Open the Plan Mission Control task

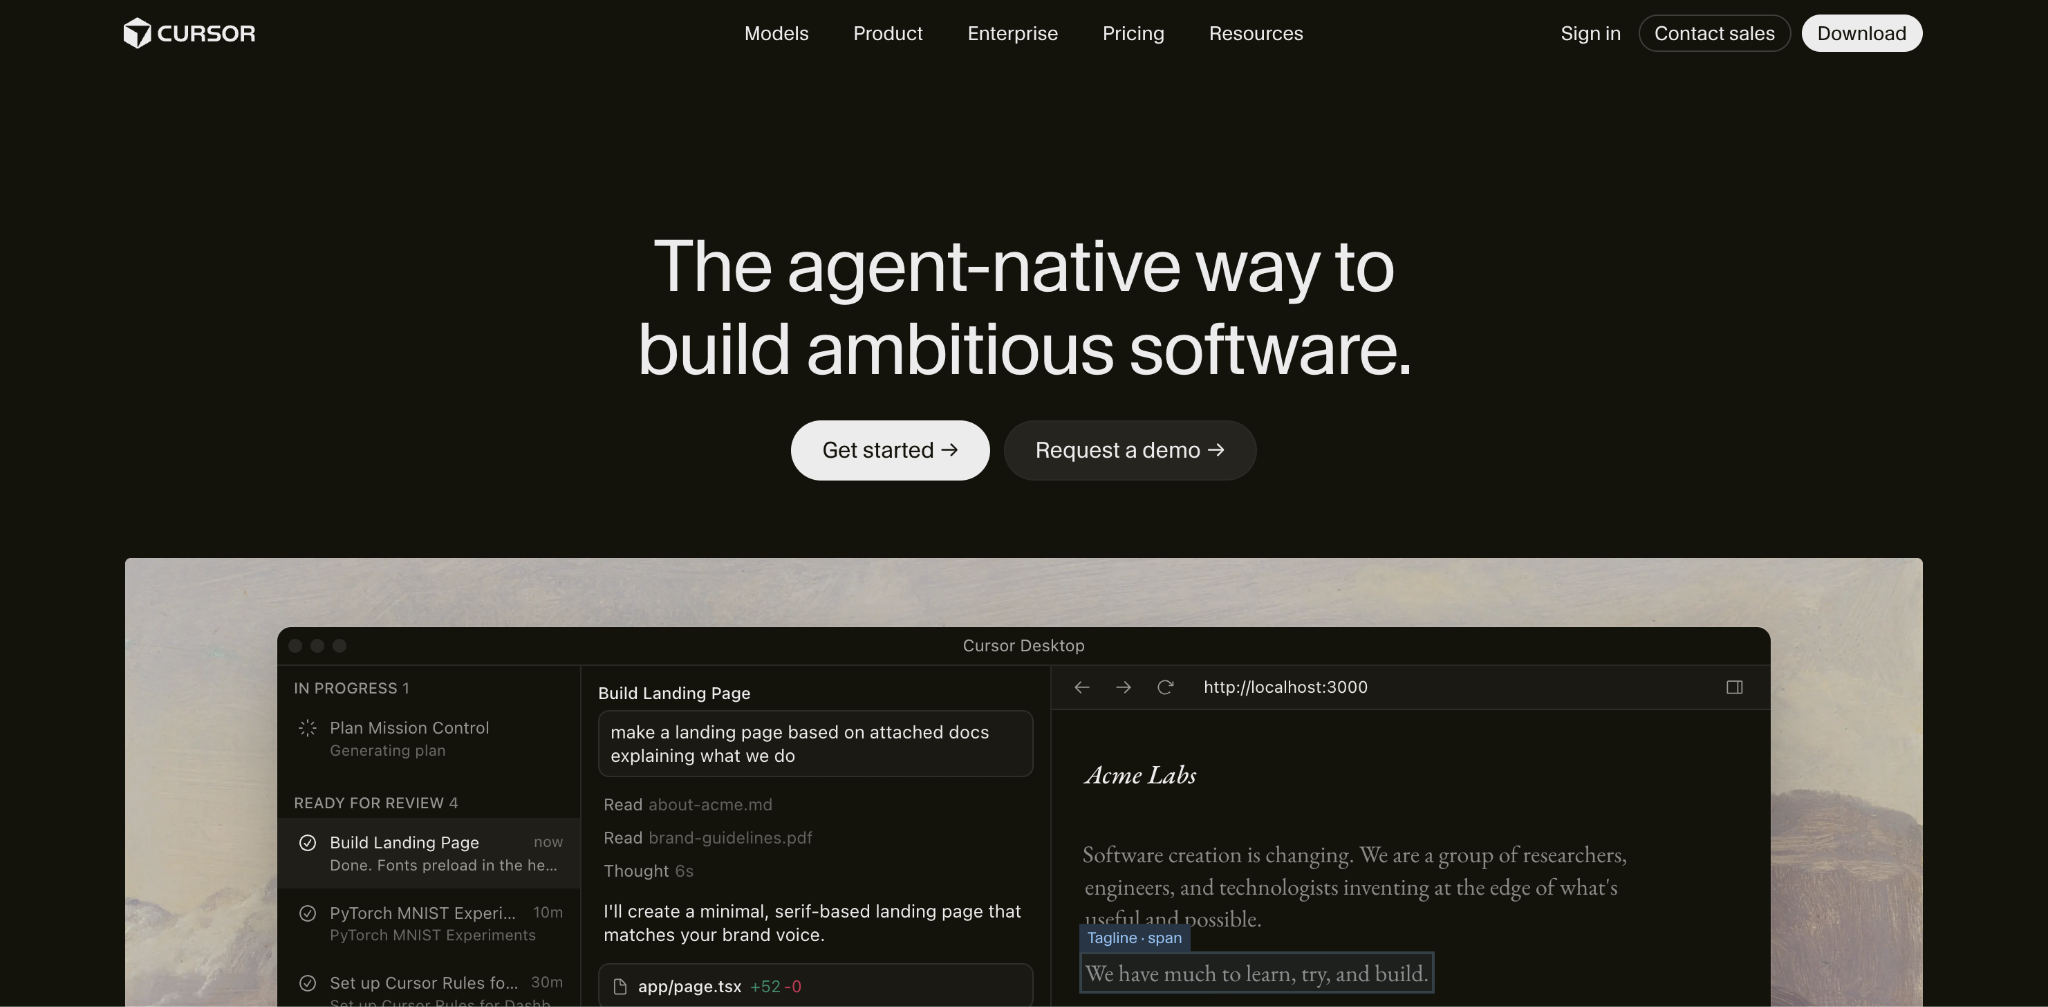(429, 738)
